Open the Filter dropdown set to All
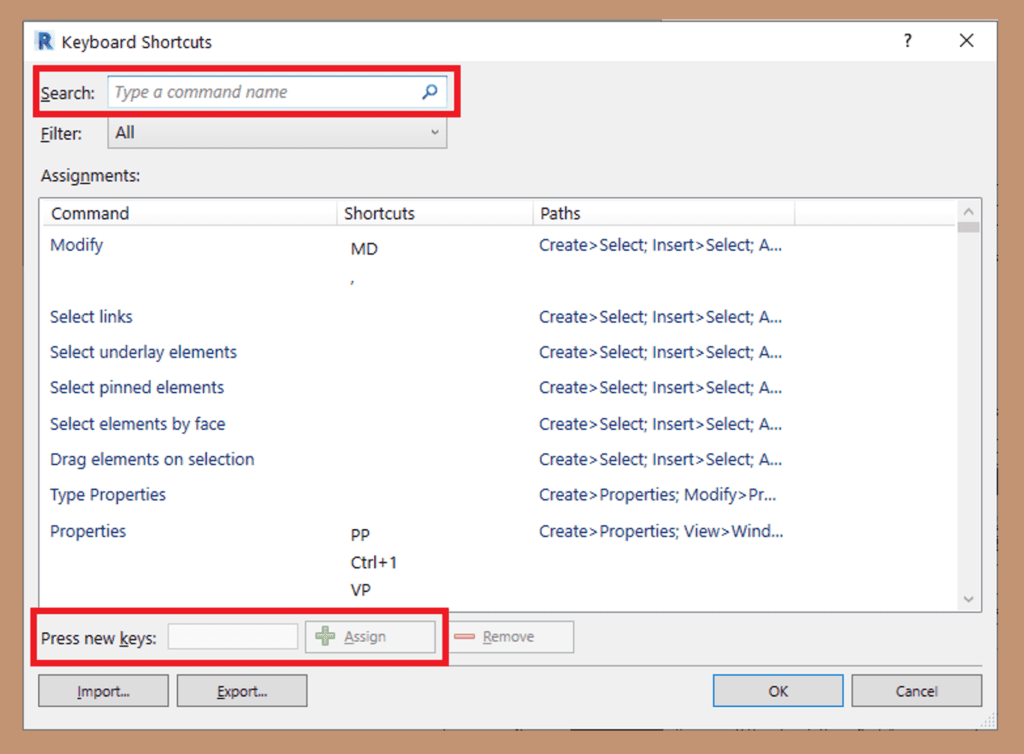This screenshot has width=1024, height=754. point(276,133)
